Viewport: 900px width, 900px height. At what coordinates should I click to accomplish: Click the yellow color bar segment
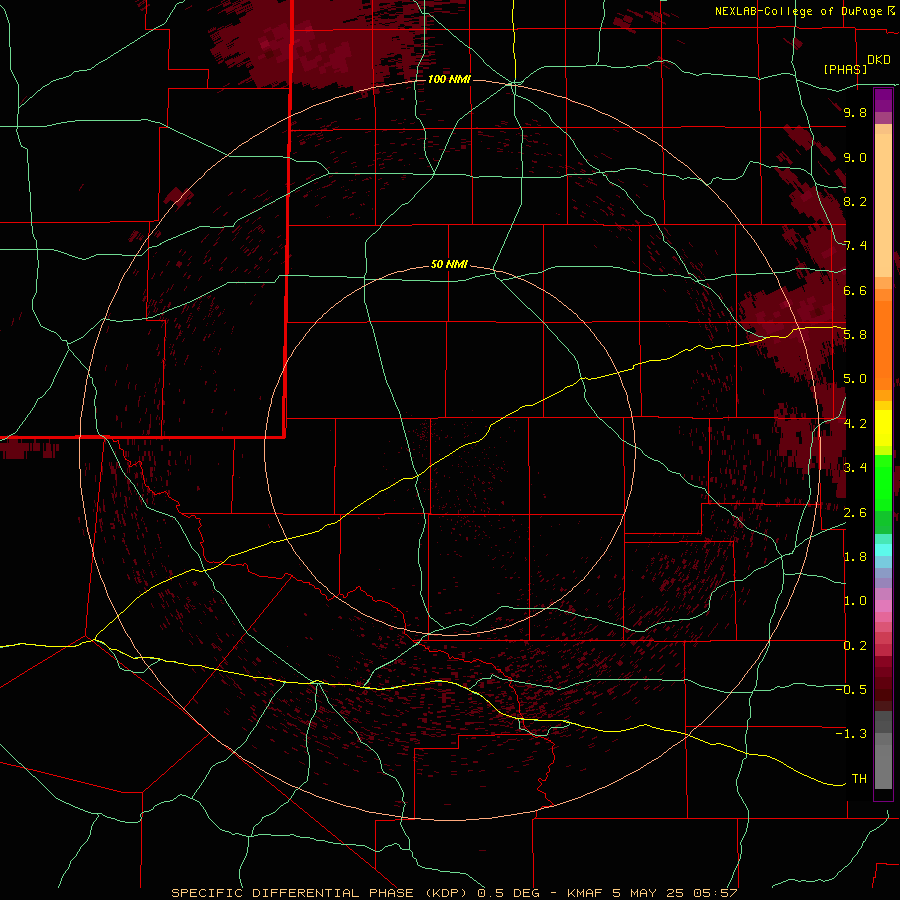point(883,428)
